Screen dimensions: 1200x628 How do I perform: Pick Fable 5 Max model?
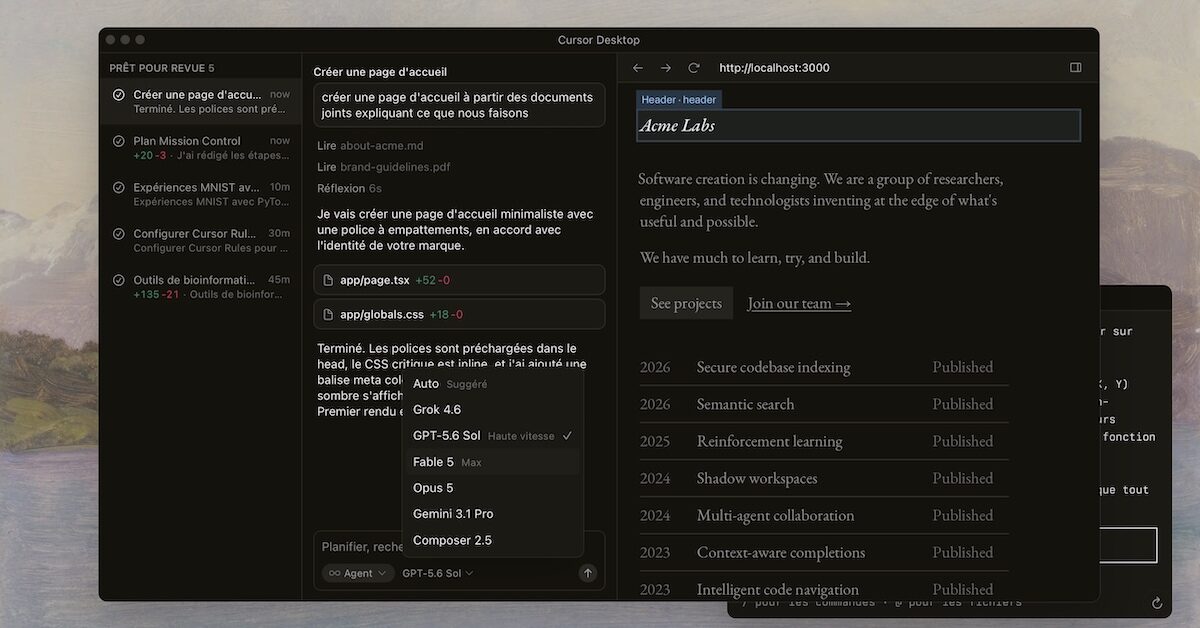pyautogui.click(x=493, y=462)
